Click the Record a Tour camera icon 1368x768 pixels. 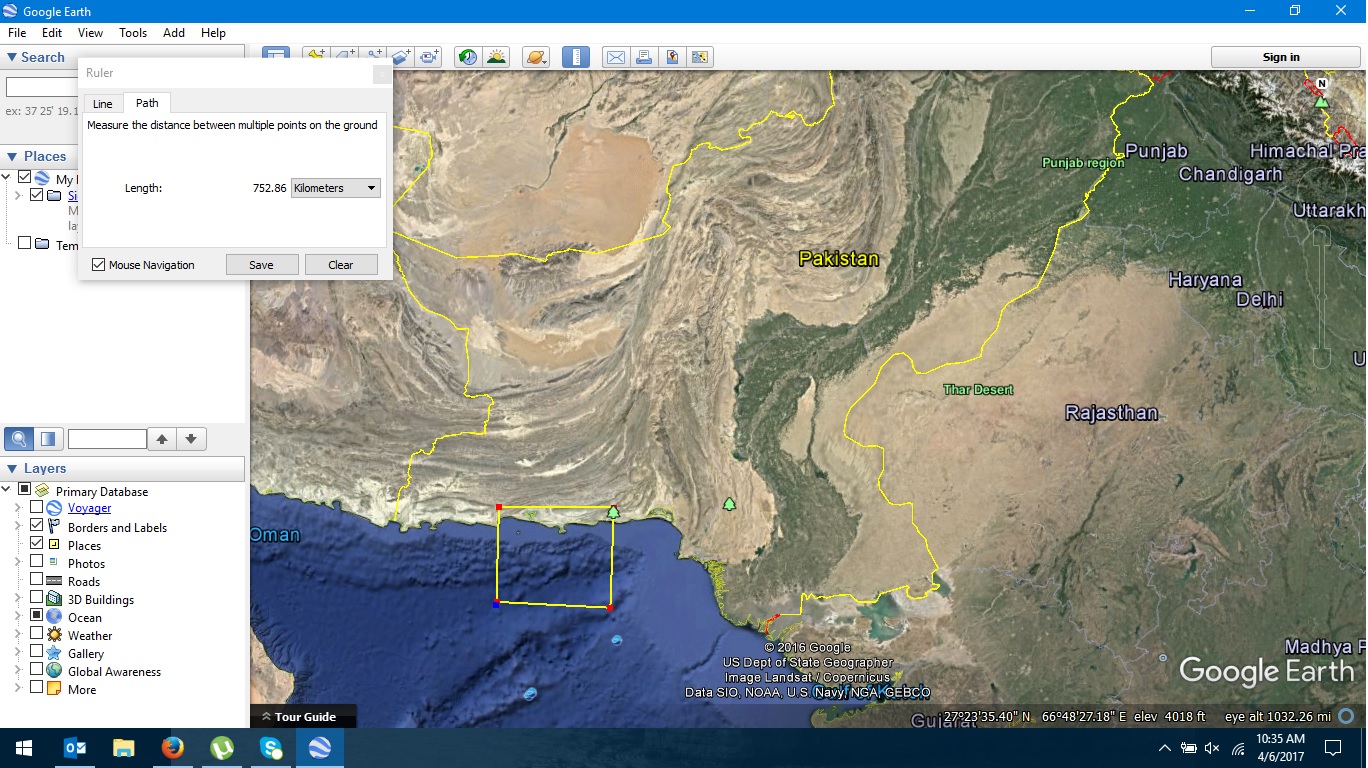pyautogui.click(x=430, y=57)
